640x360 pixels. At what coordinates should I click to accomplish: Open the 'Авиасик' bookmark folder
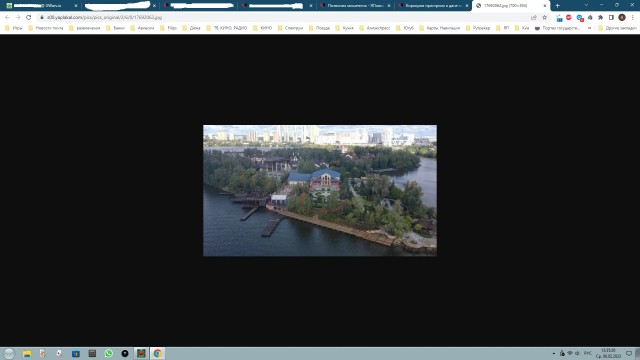[x=142, y=28]
